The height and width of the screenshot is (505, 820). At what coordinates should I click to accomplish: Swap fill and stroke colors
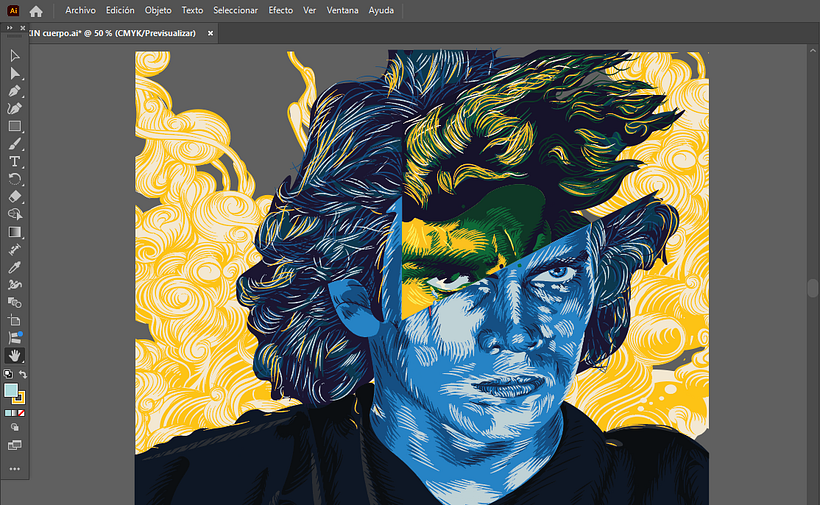[23, 374]
